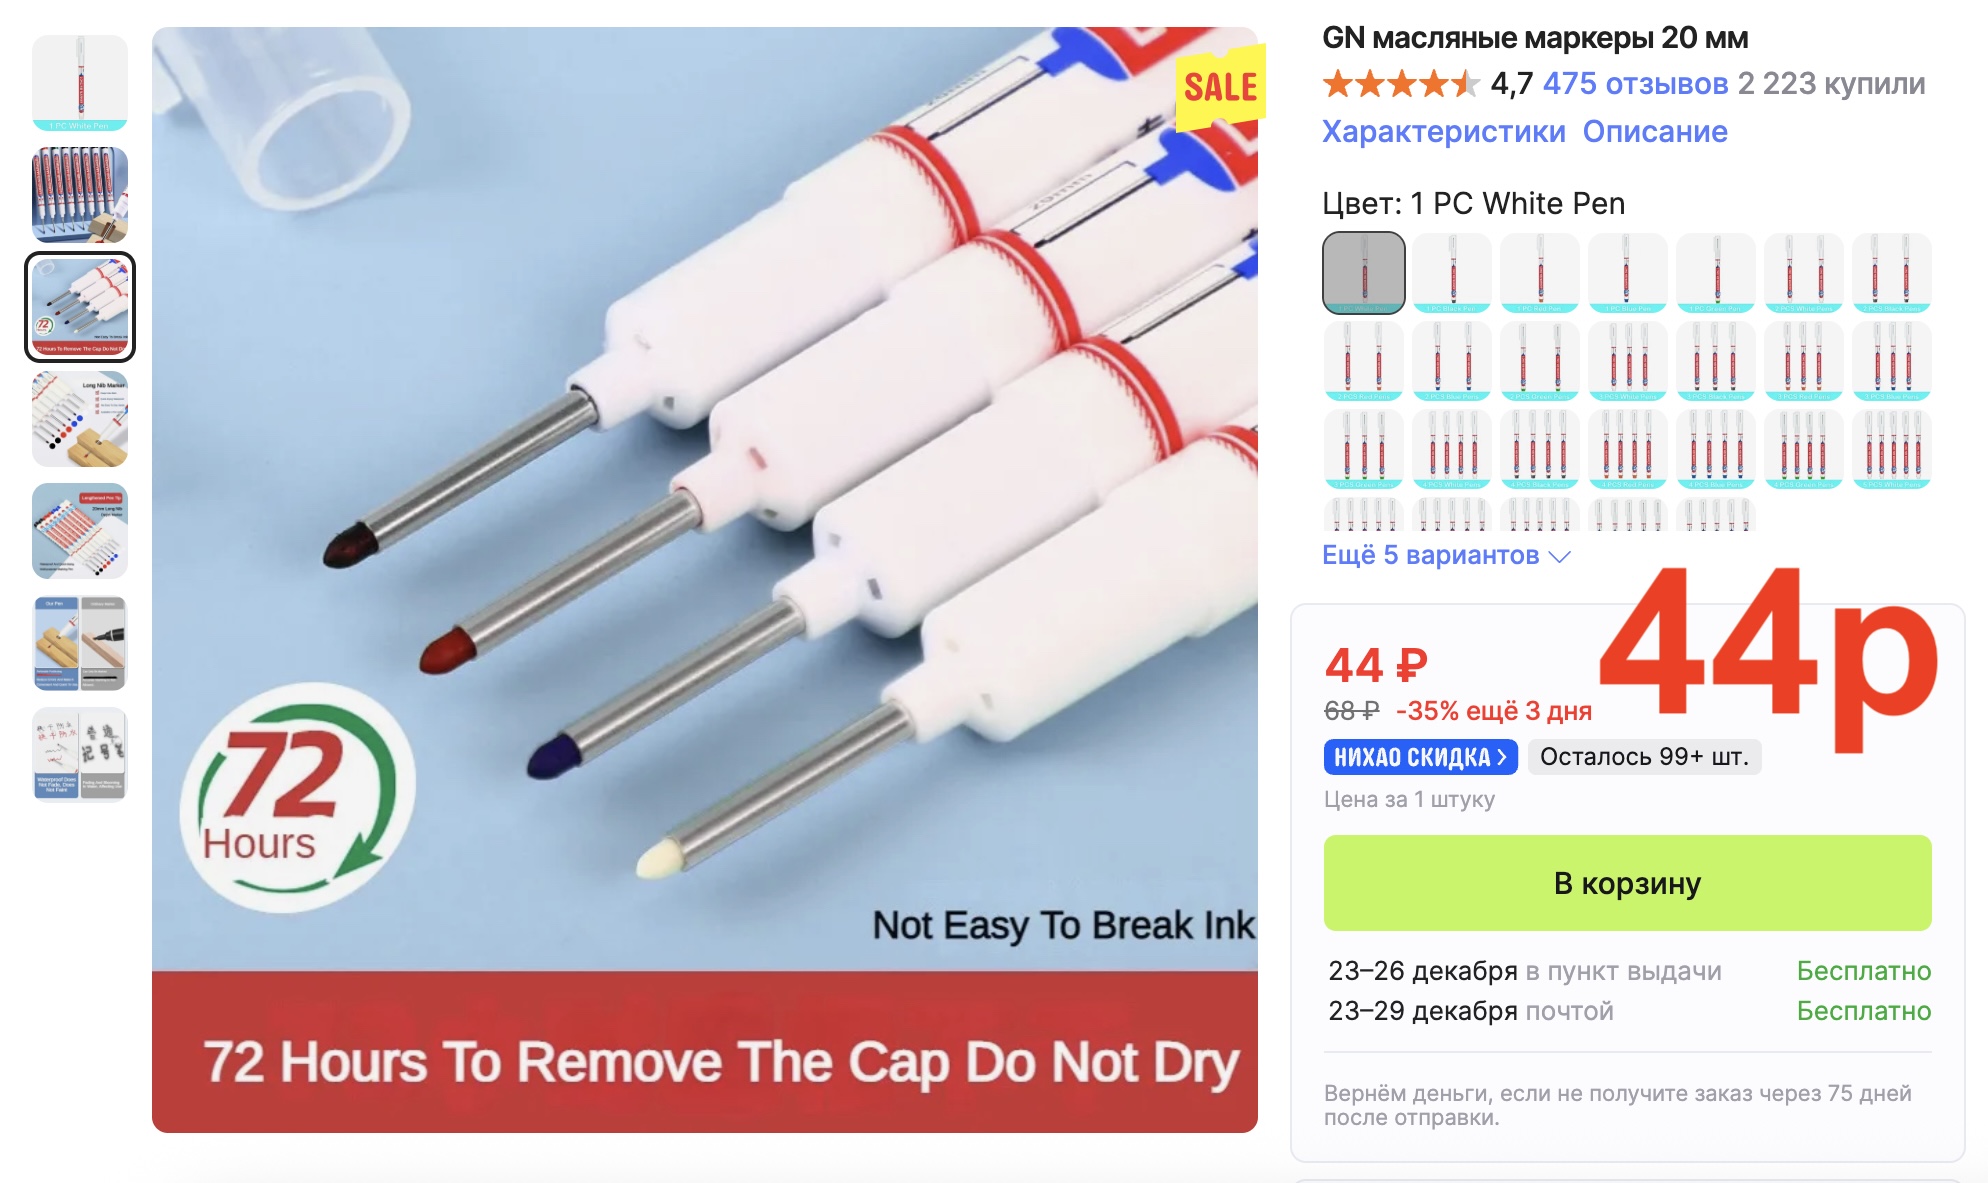
Task: View the last thumbnail with Chinese writing
Action: (80, 755)
